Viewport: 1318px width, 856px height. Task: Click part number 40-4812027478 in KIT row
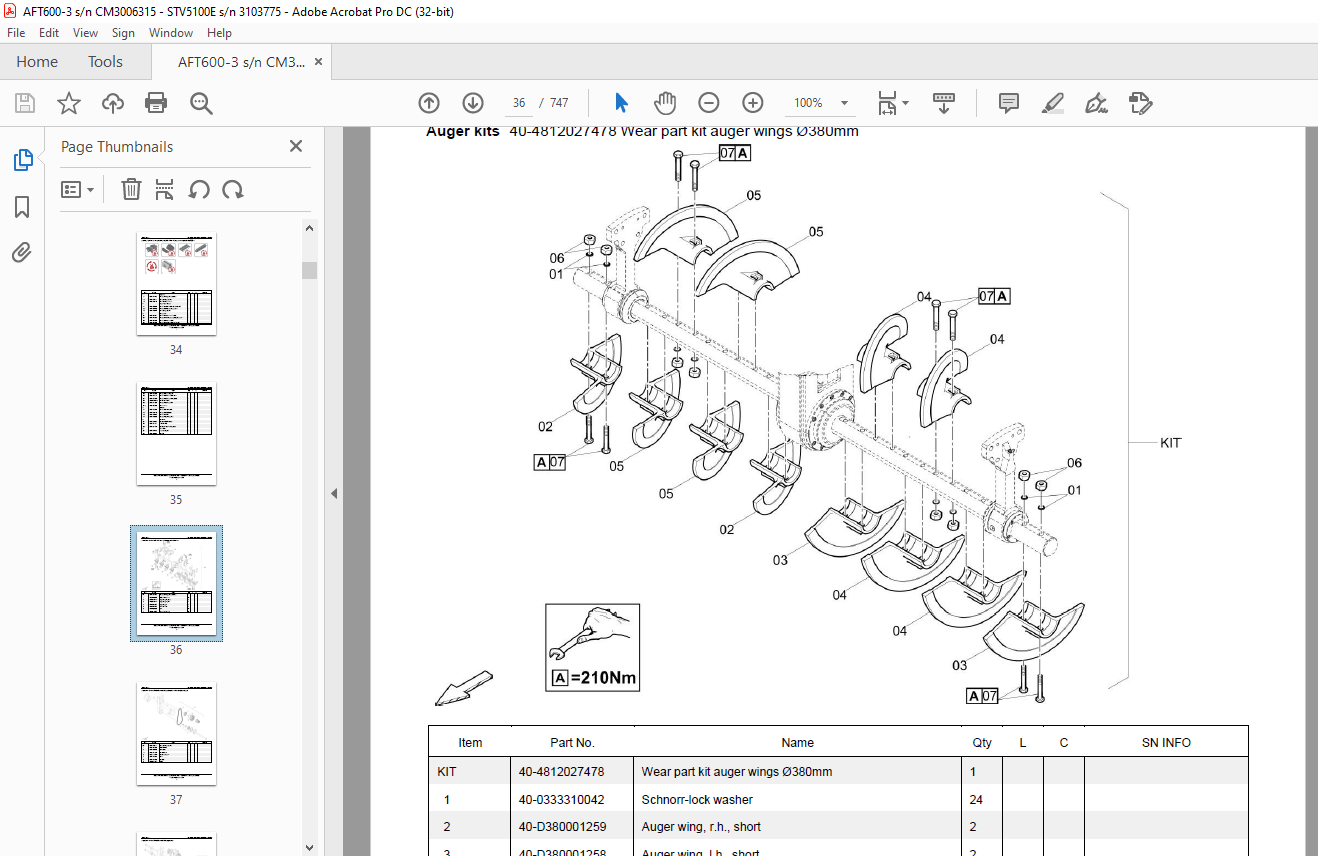[x=561, y=772]
